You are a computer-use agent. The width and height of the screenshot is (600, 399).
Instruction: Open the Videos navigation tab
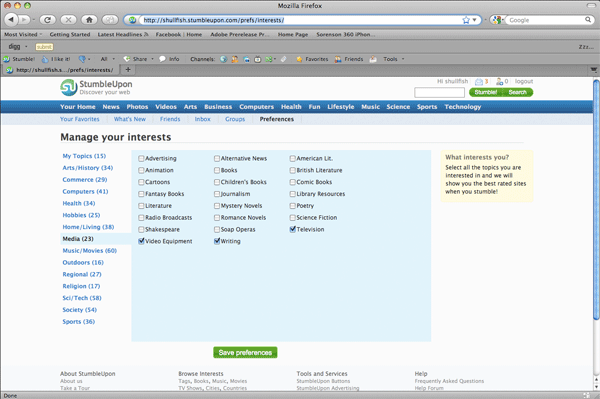click(x=166, y=107)
